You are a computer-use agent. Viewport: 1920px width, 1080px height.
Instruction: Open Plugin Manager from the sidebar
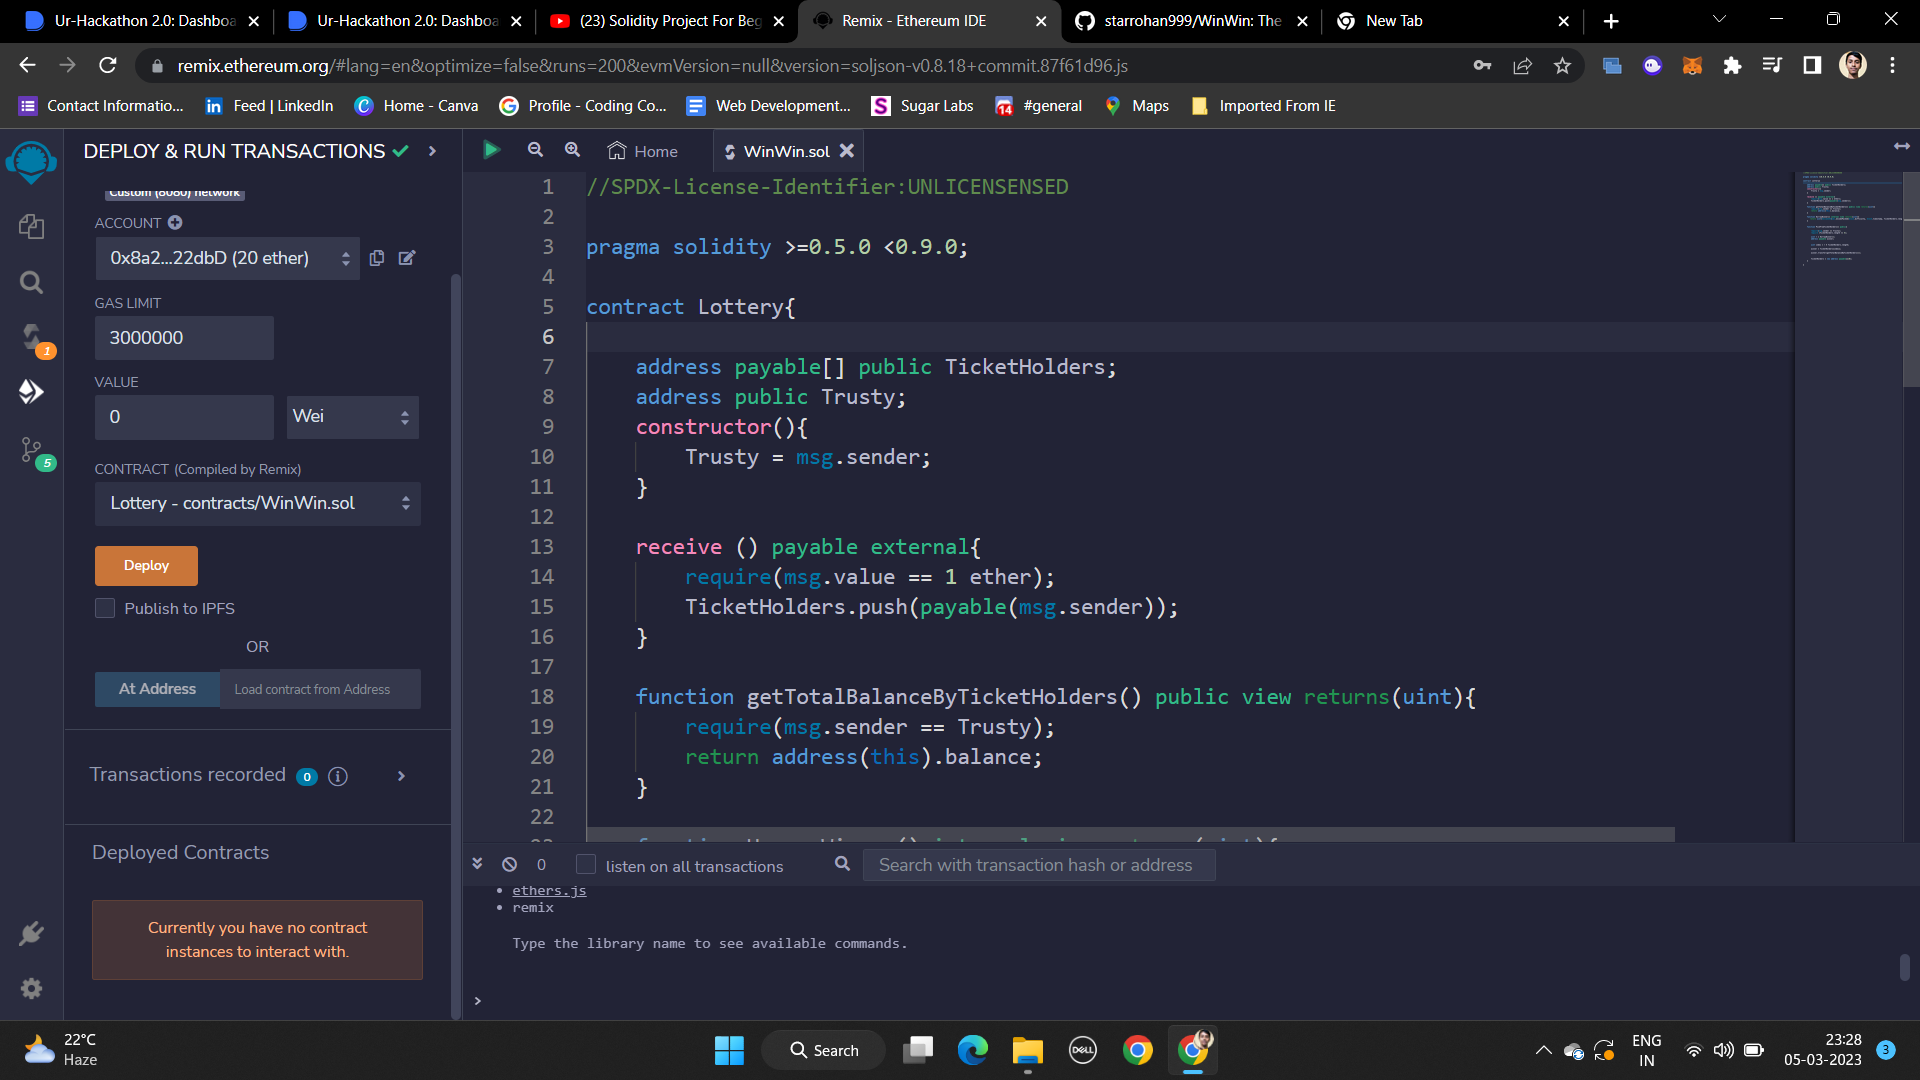(31, 934)
